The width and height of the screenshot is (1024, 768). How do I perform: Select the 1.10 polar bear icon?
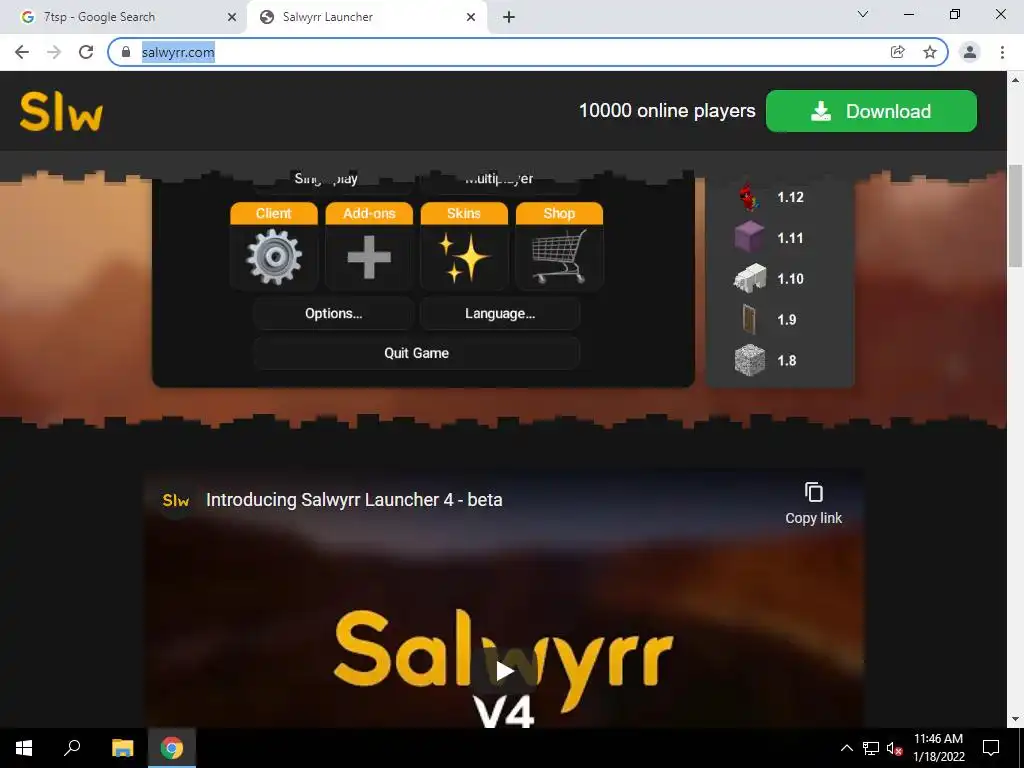click(750, 278)
